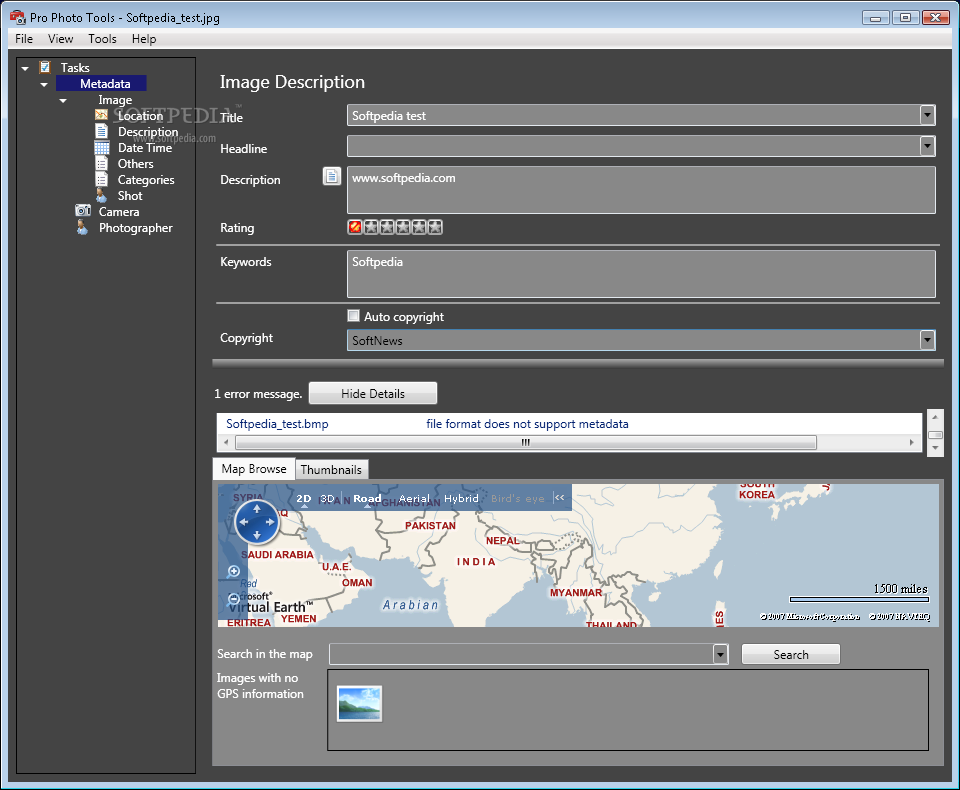This screenshot has width=960, height=790.
Task: Collapse the map toolbar with the chevron
Action: click(x=559, y=498)
